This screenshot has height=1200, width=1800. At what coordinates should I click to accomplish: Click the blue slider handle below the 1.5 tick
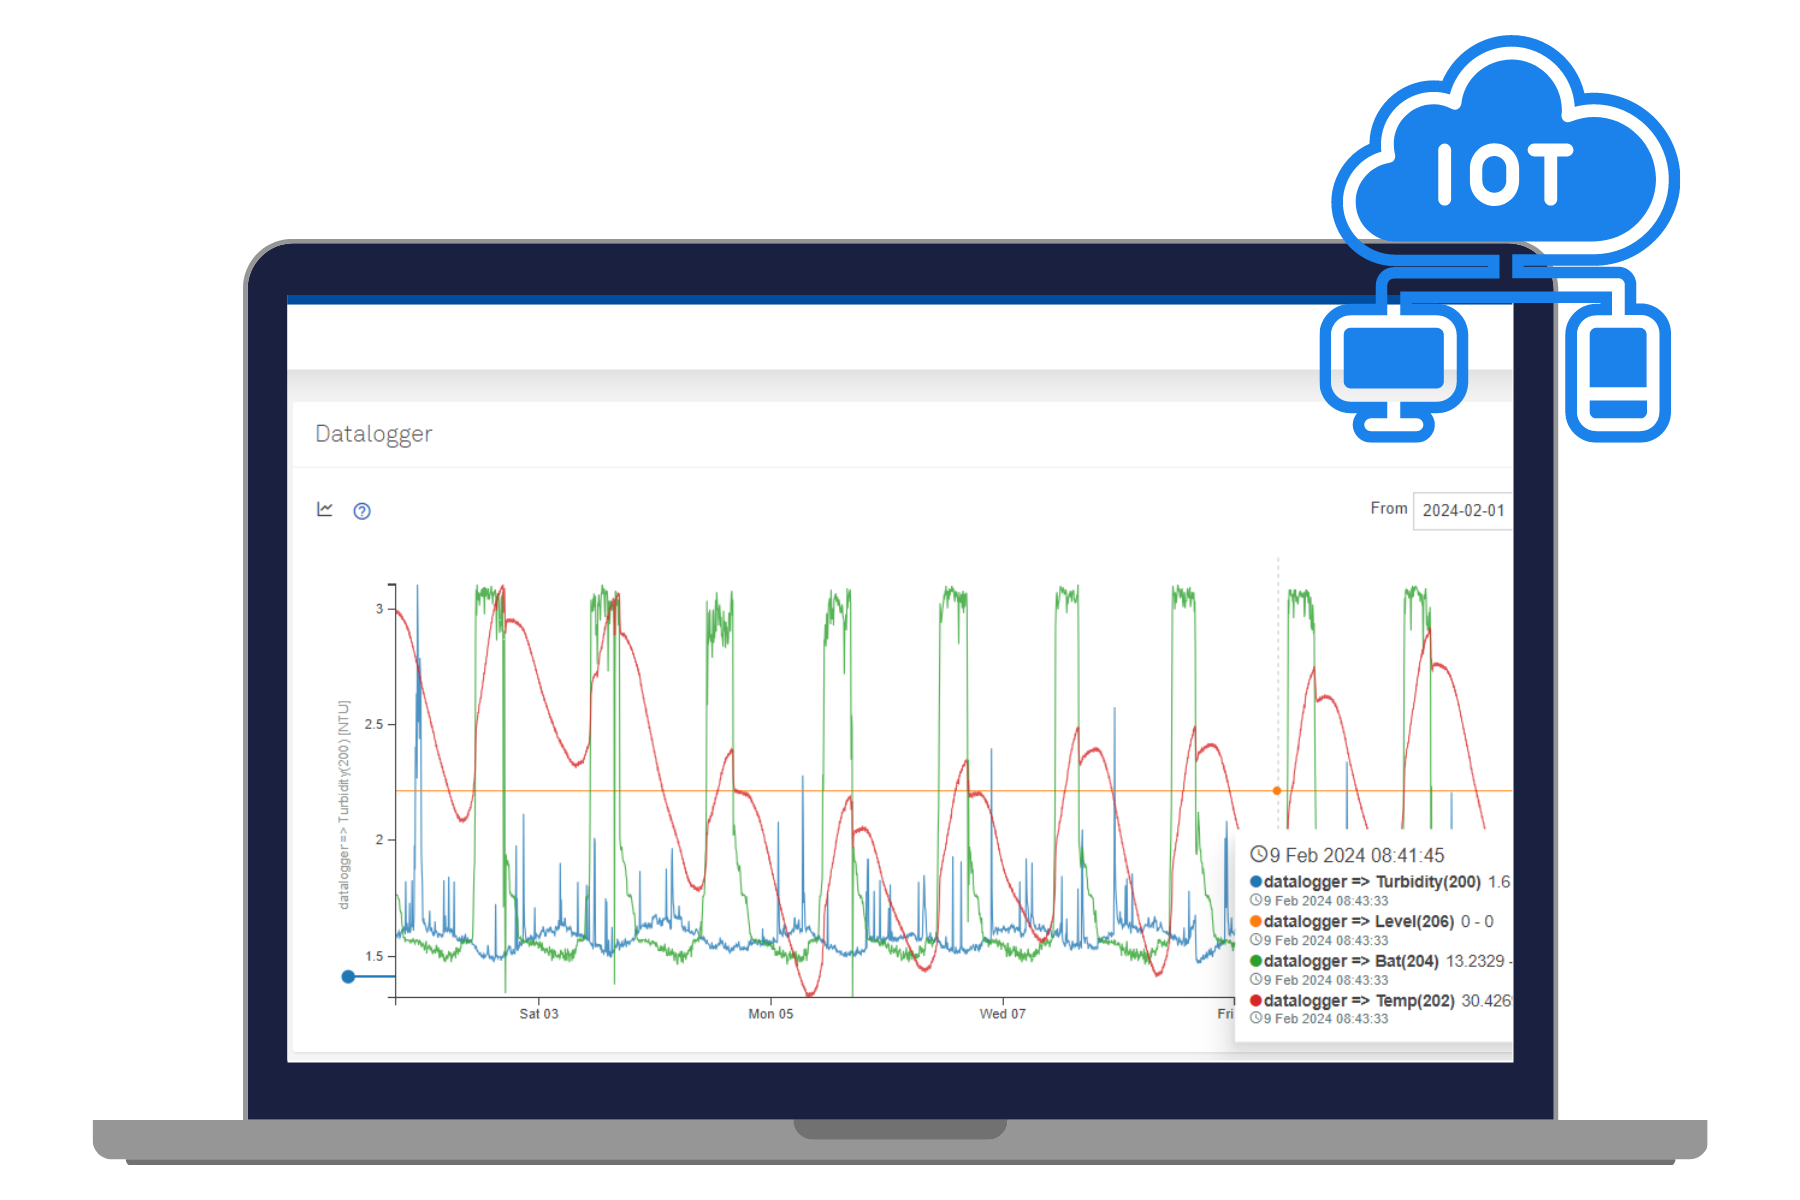(348, 976)
